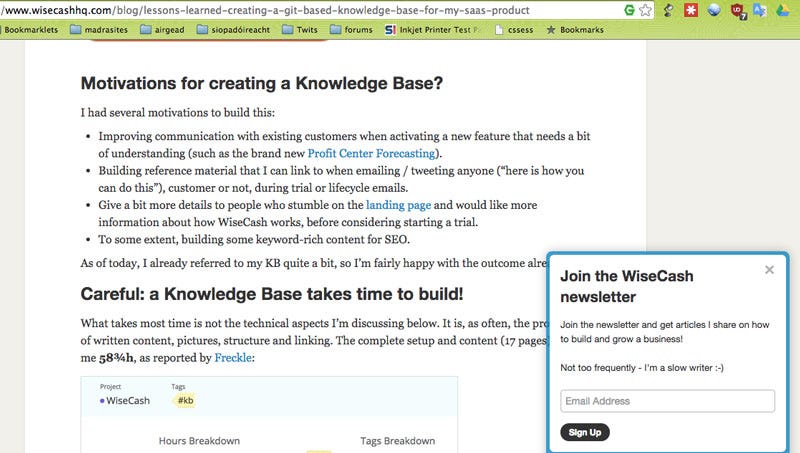Open the uBlock Origin shield icon

tap(738, 10)
